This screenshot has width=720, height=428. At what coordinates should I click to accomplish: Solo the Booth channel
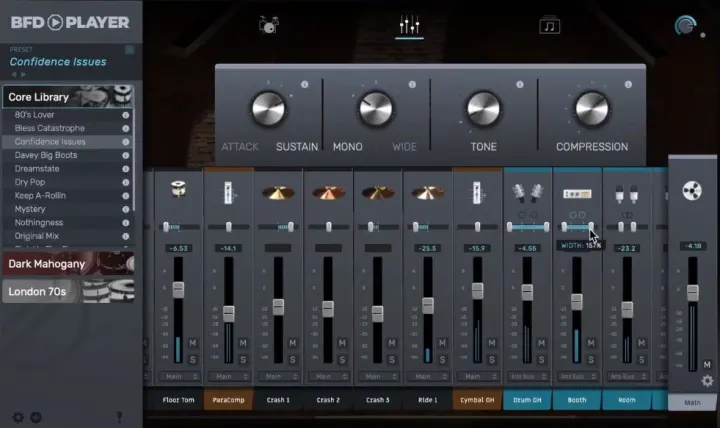coord(591,360)
